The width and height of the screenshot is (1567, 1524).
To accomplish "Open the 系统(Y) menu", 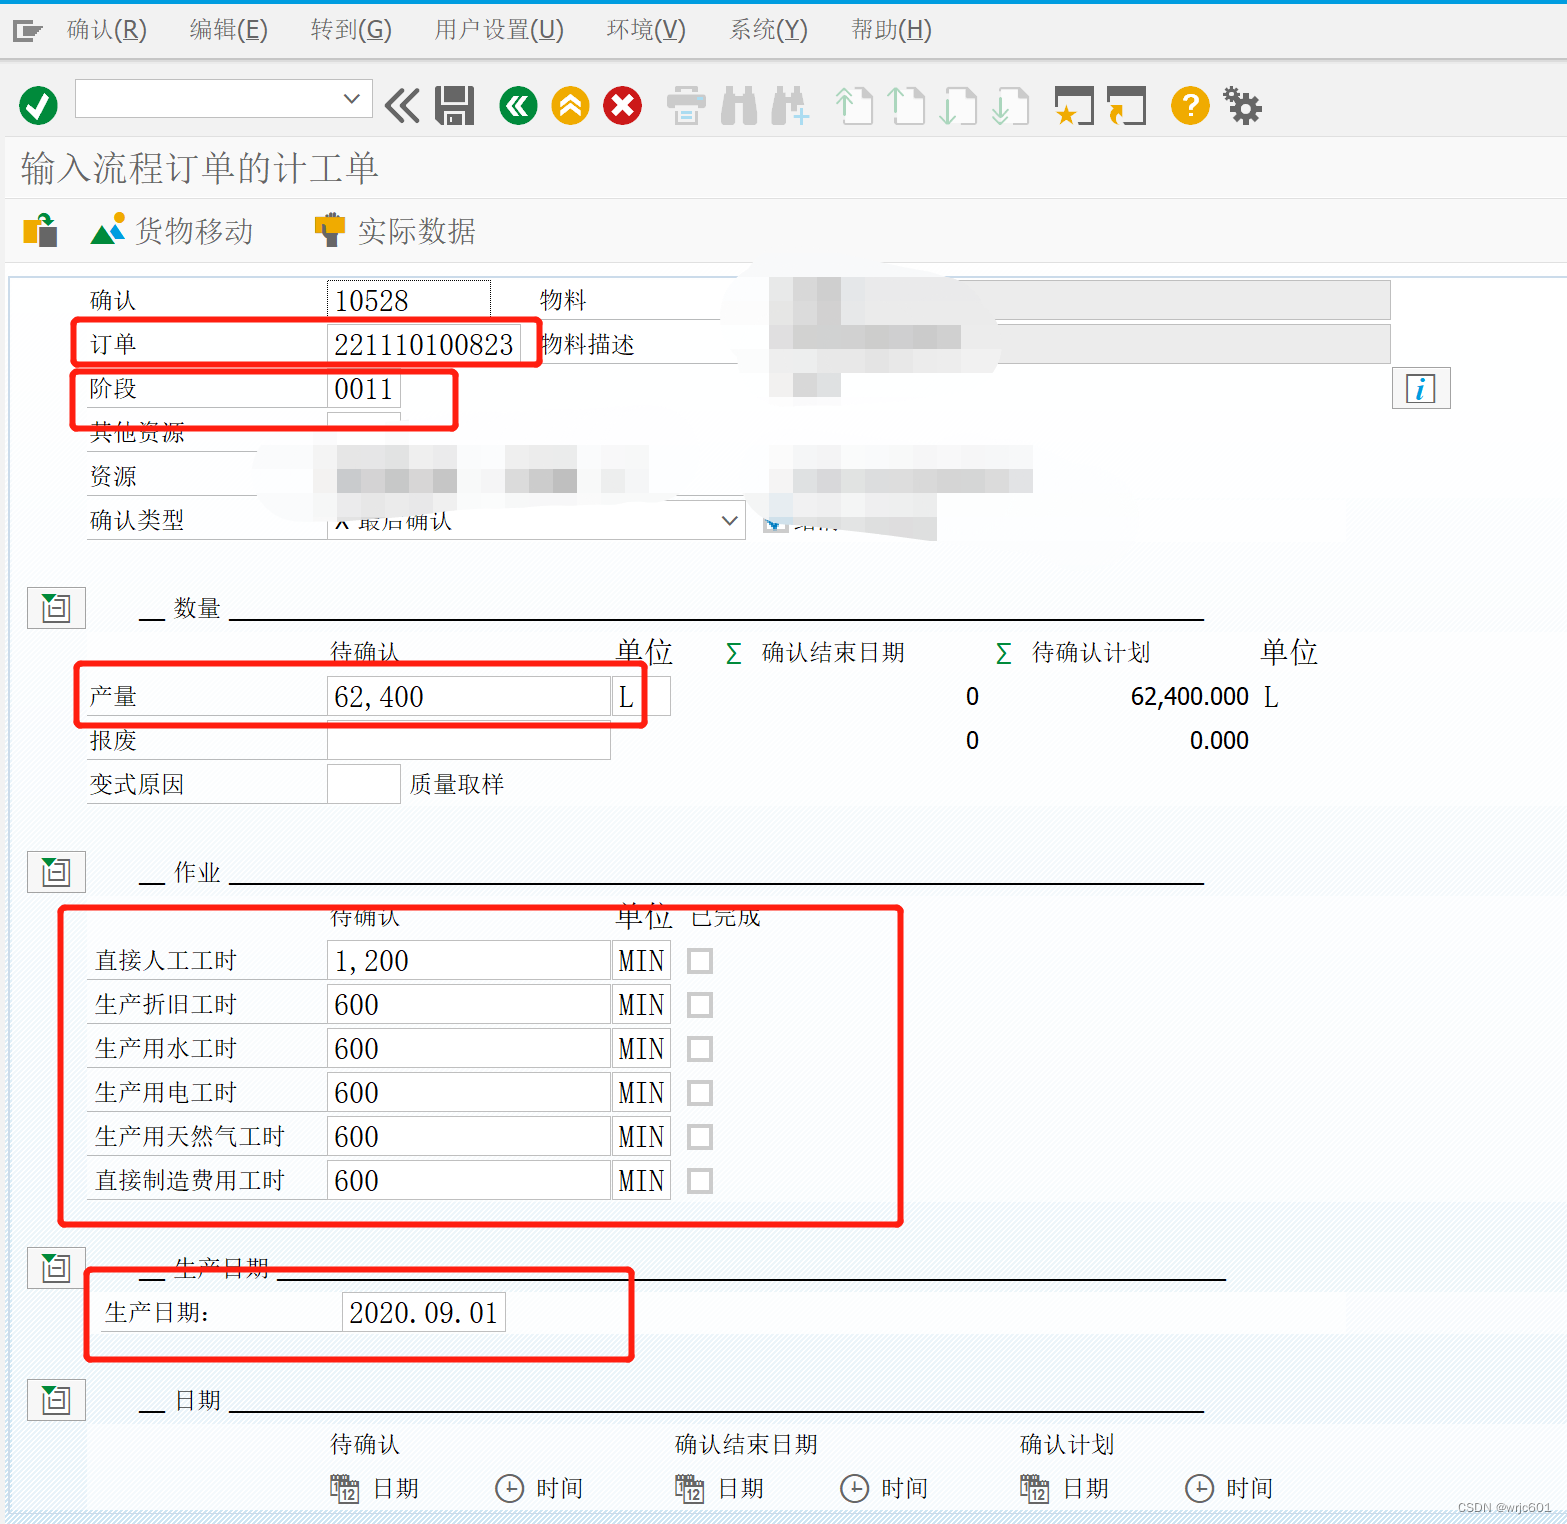I will tap(767, 29).
